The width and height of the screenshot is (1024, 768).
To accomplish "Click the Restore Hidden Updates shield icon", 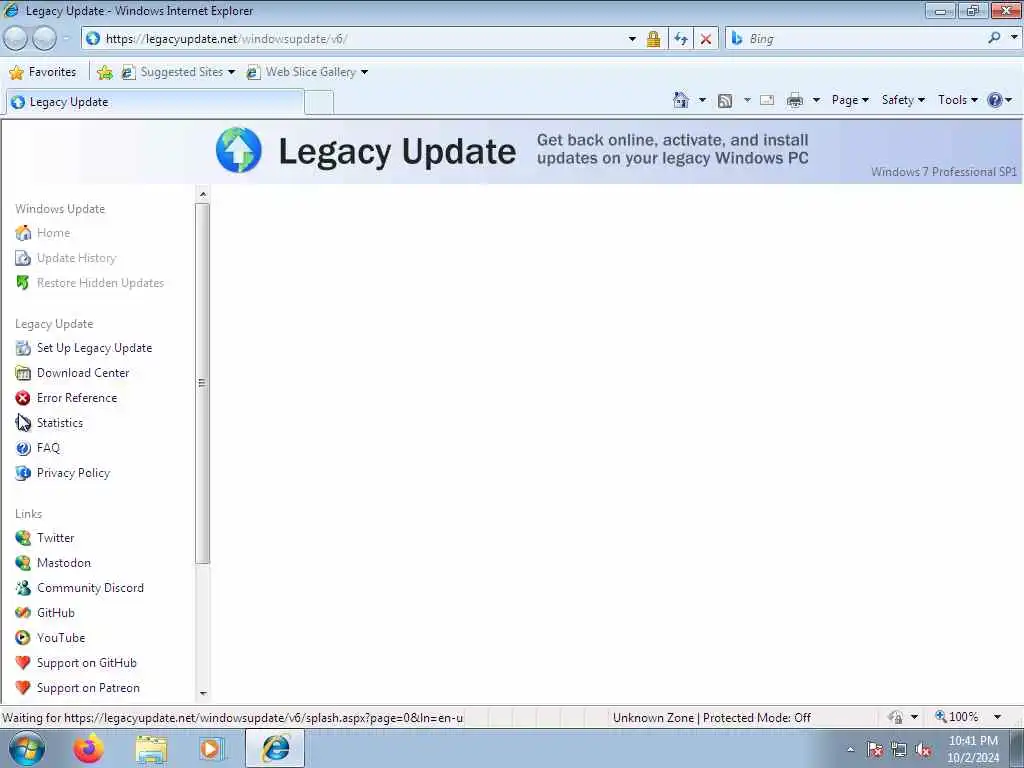I will [23, 283].
